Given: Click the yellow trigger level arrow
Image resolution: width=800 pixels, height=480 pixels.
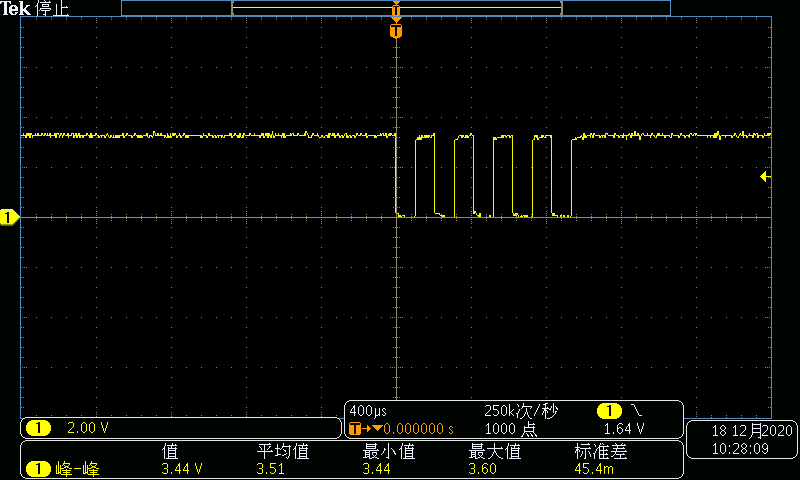Looking at the screenshot, I should tap(765, 176).
